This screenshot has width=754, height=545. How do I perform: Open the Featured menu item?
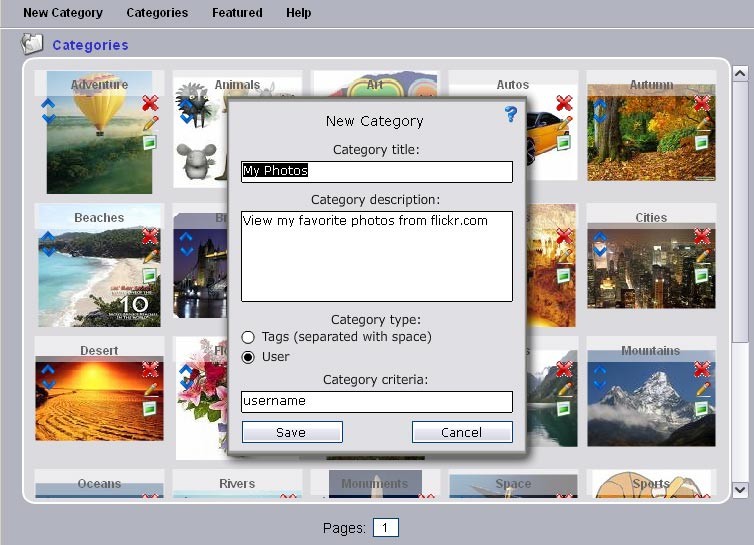[237, 13]
